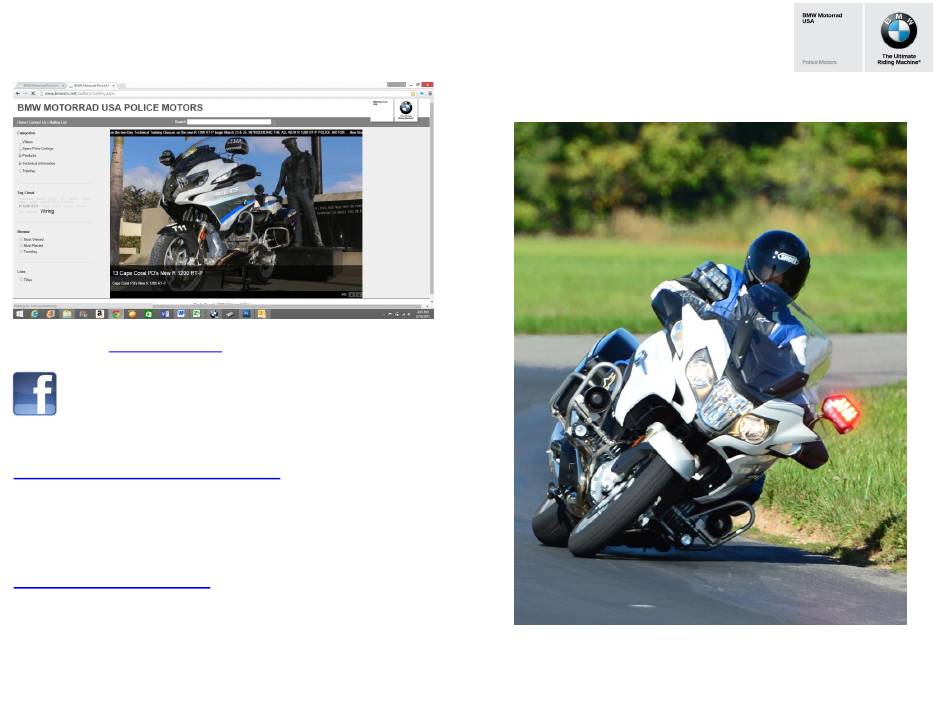Click the BMW roundel logo on the slide
The height and width of the screenshot is (725, 950).
(899, 30)
